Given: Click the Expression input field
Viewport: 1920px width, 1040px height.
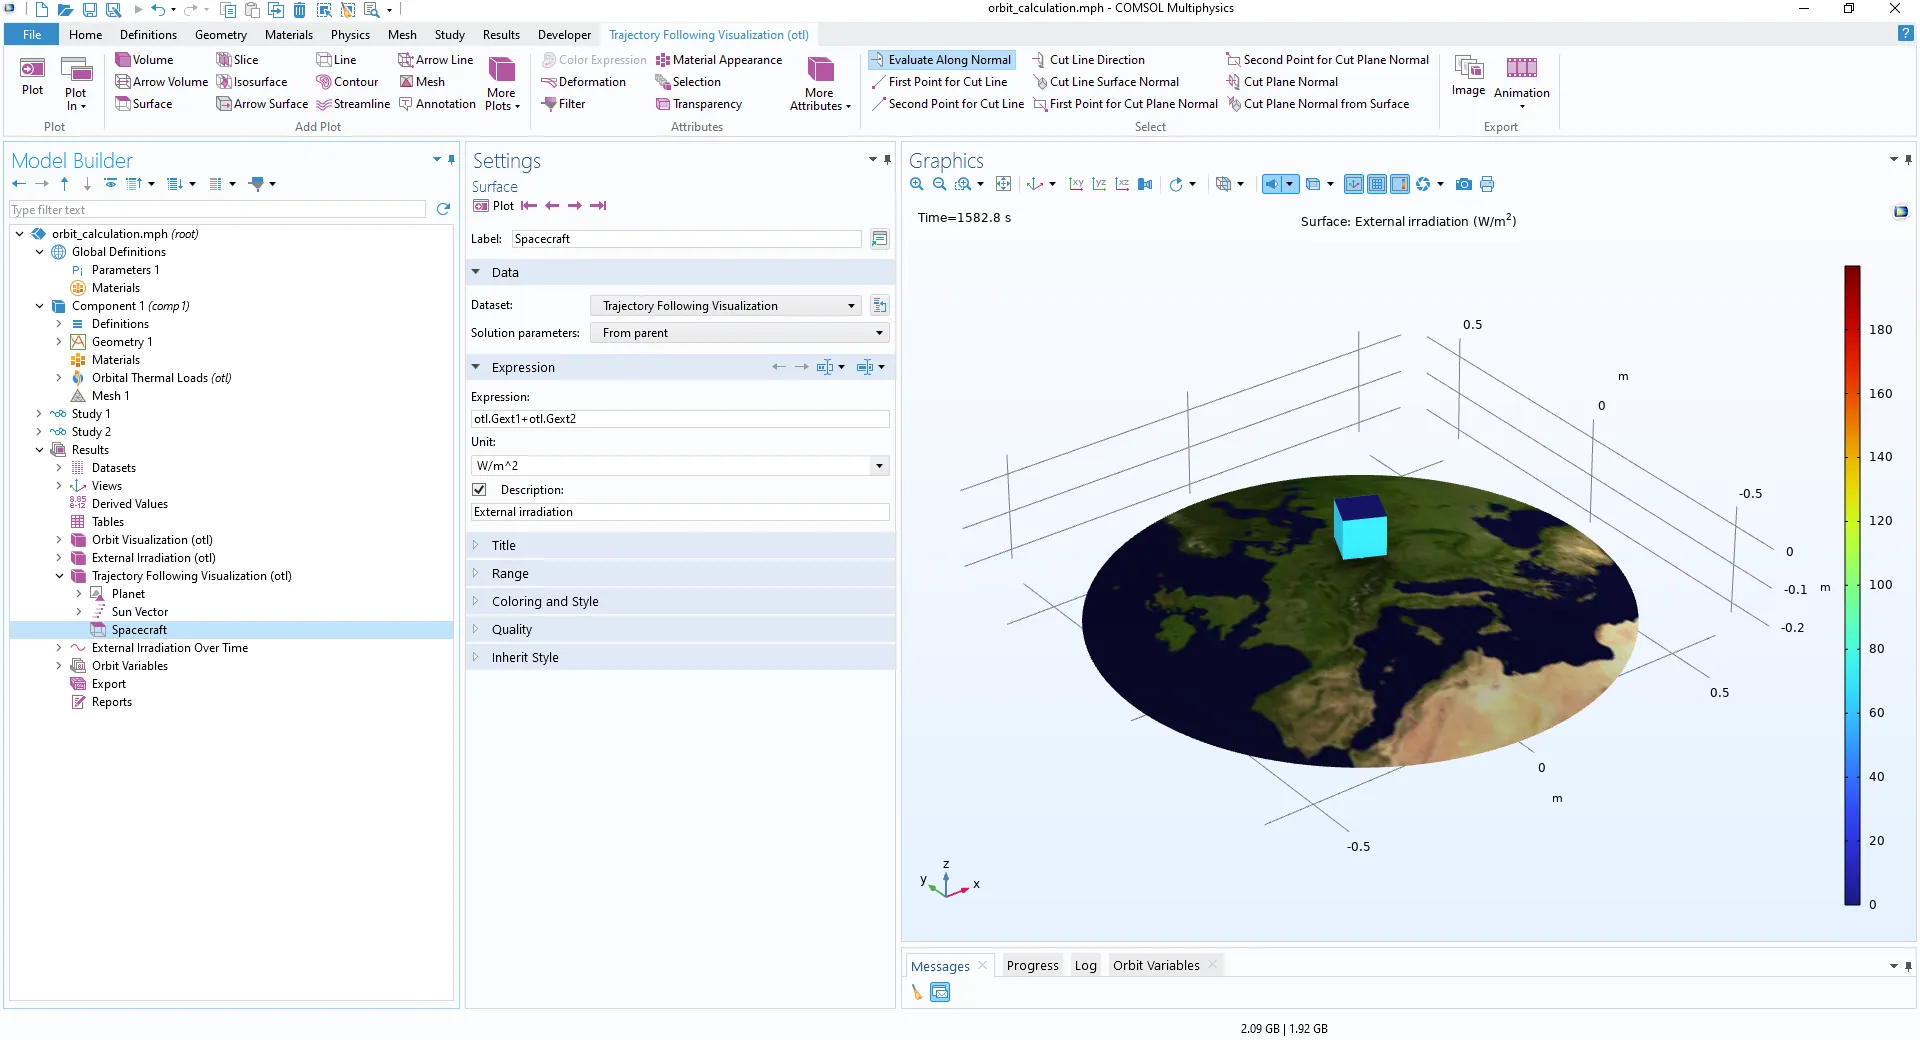Looking at the screenshot, I should pyautogui.click(x=680, y=419).
